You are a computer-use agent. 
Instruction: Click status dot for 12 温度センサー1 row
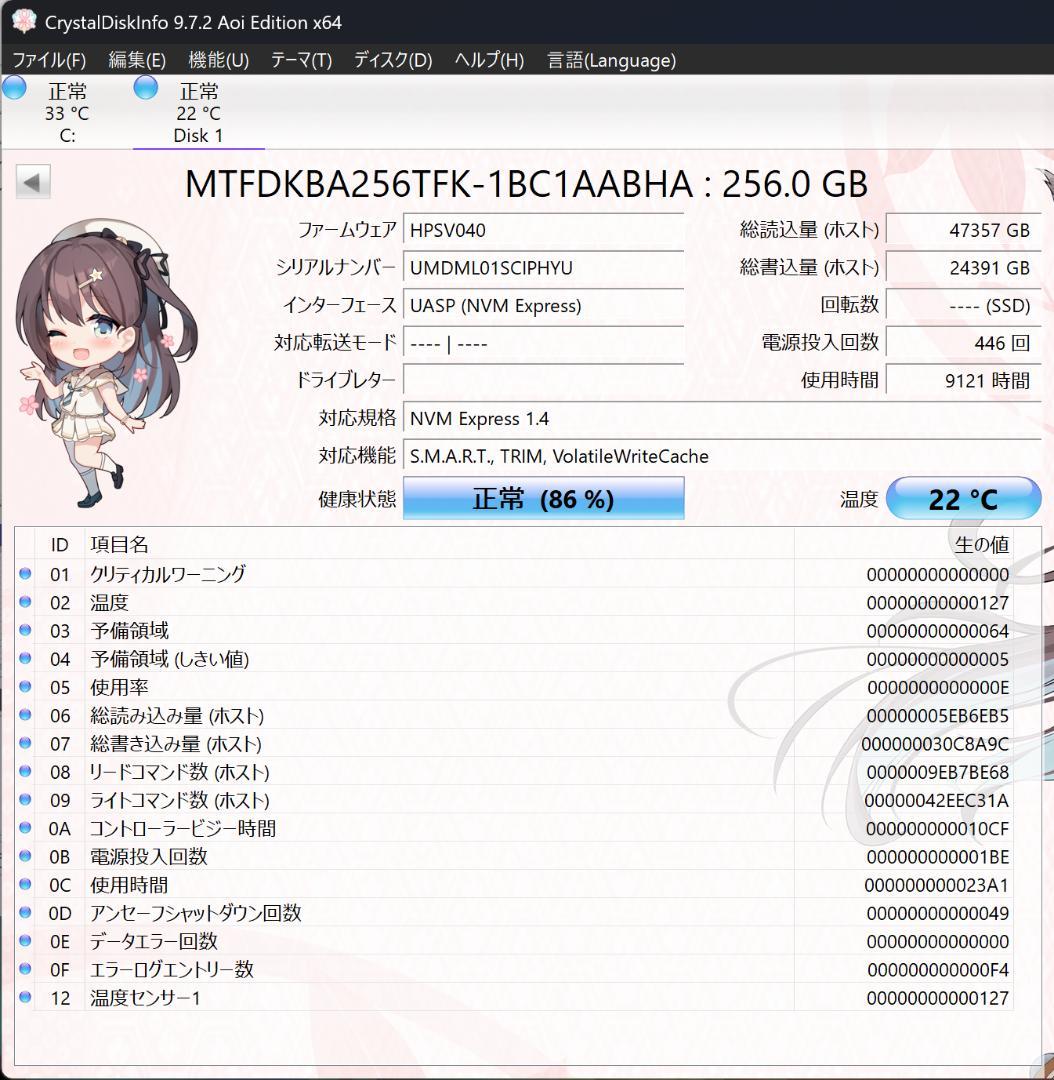coord(25,997)
